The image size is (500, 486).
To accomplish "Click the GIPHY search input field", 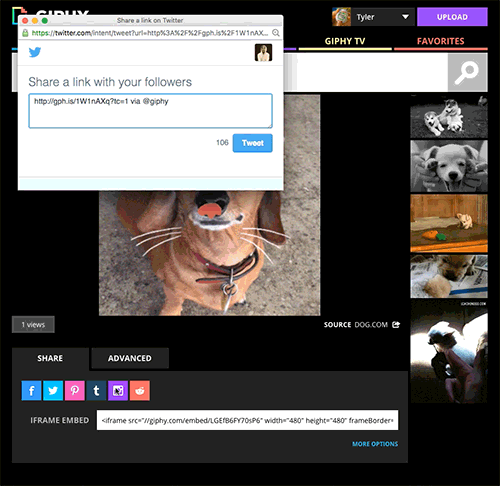I will 365,72.
